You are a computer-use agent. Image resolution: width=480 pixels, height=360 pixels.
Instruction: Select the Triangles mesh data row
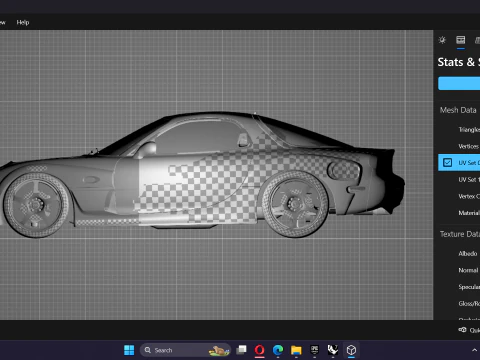point(459,129)
